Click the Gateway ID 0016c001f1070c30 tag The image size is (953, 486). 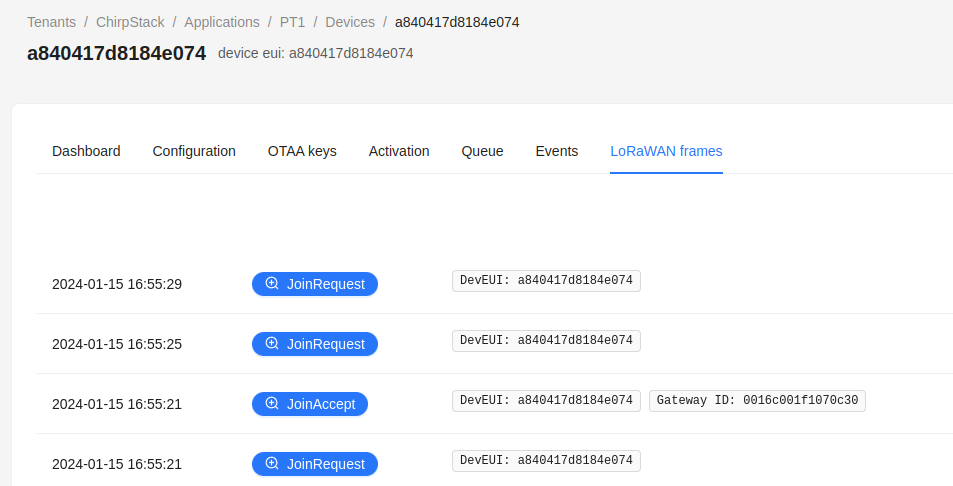[757, 400]
